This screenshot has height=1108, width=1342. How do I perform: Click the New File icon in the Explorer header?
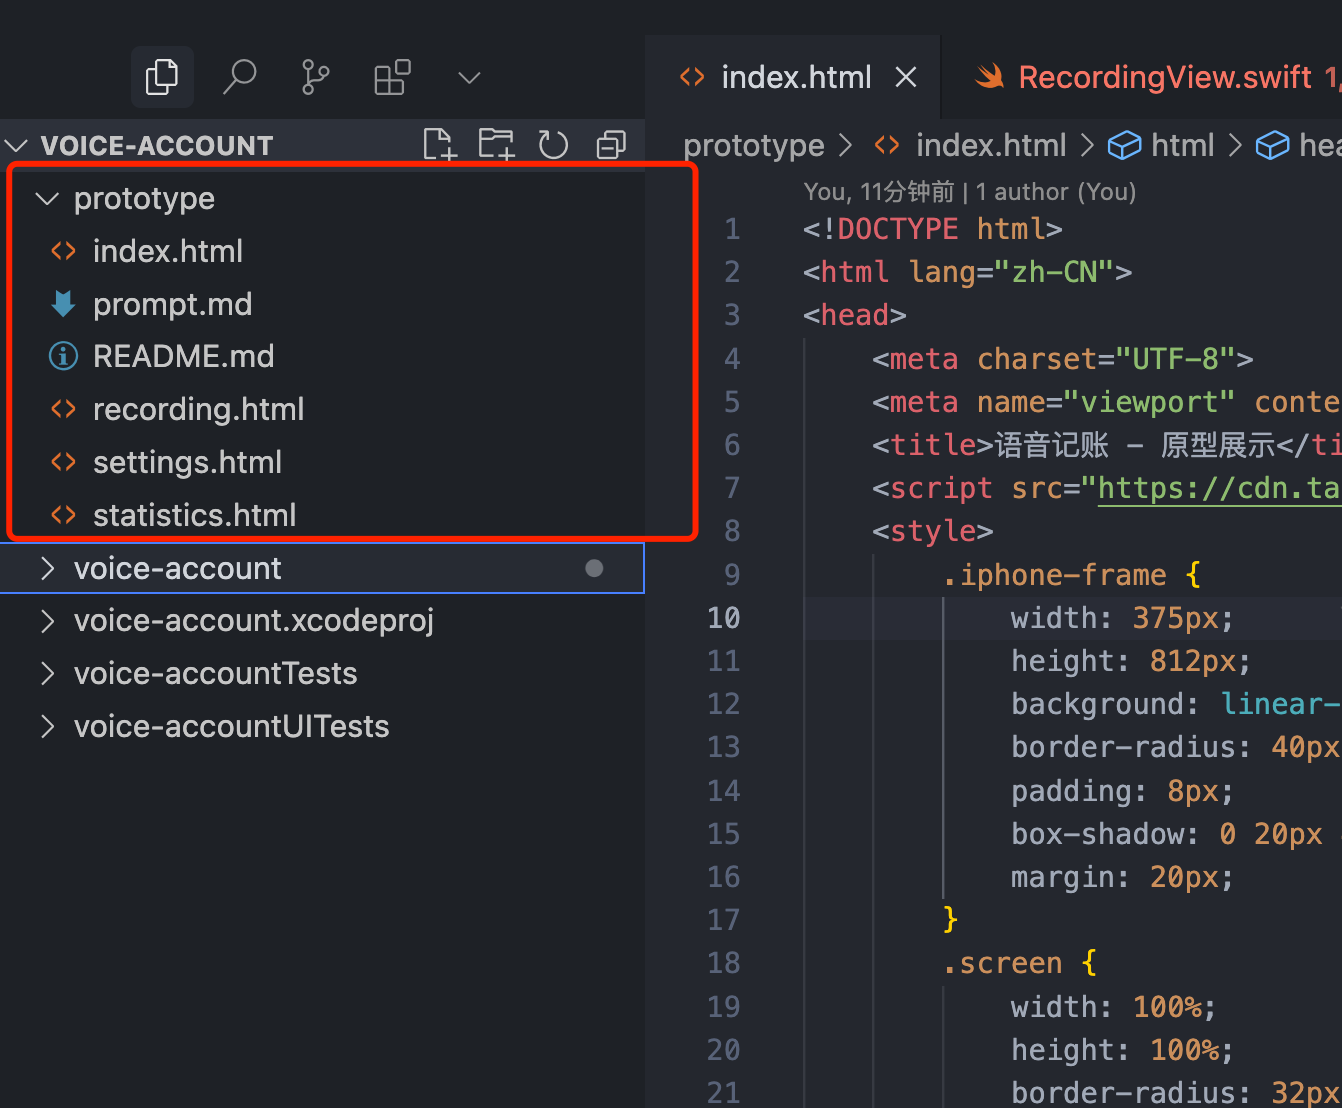(439, 145)
